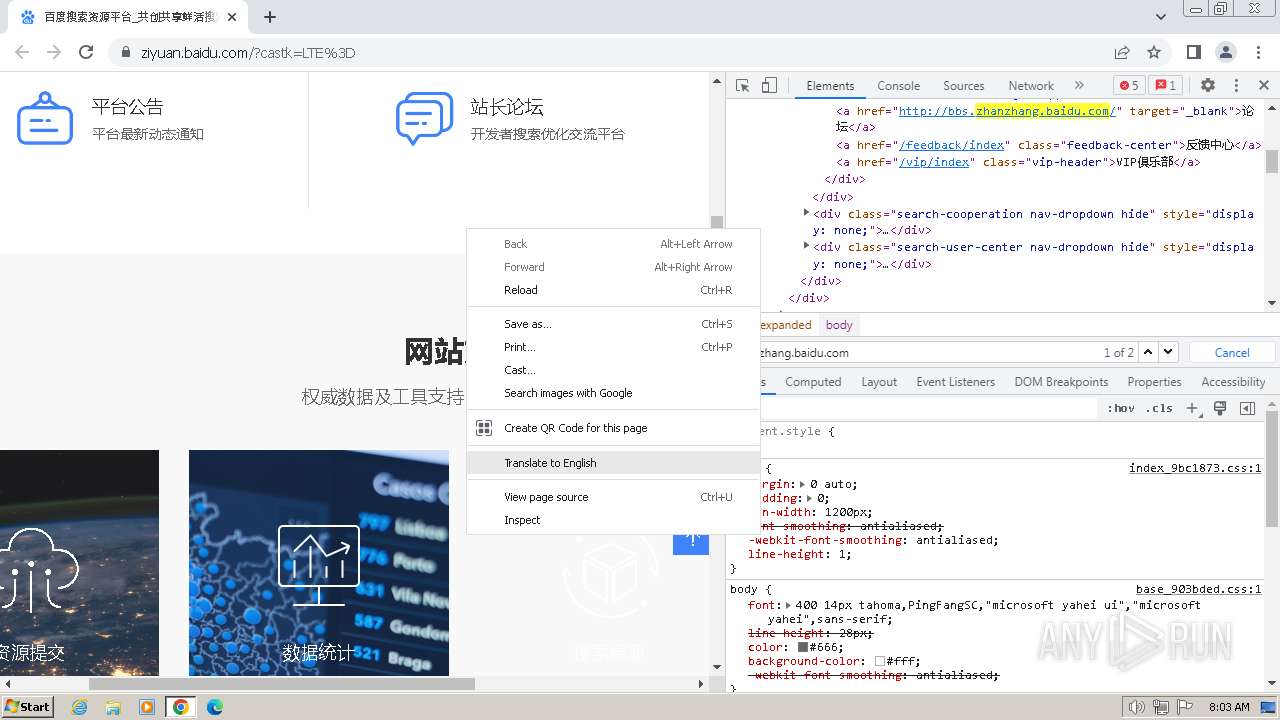1280x720 pixels.
Task: Open the Chrome profile avatar menu
Action: (x=1226, y=52)
